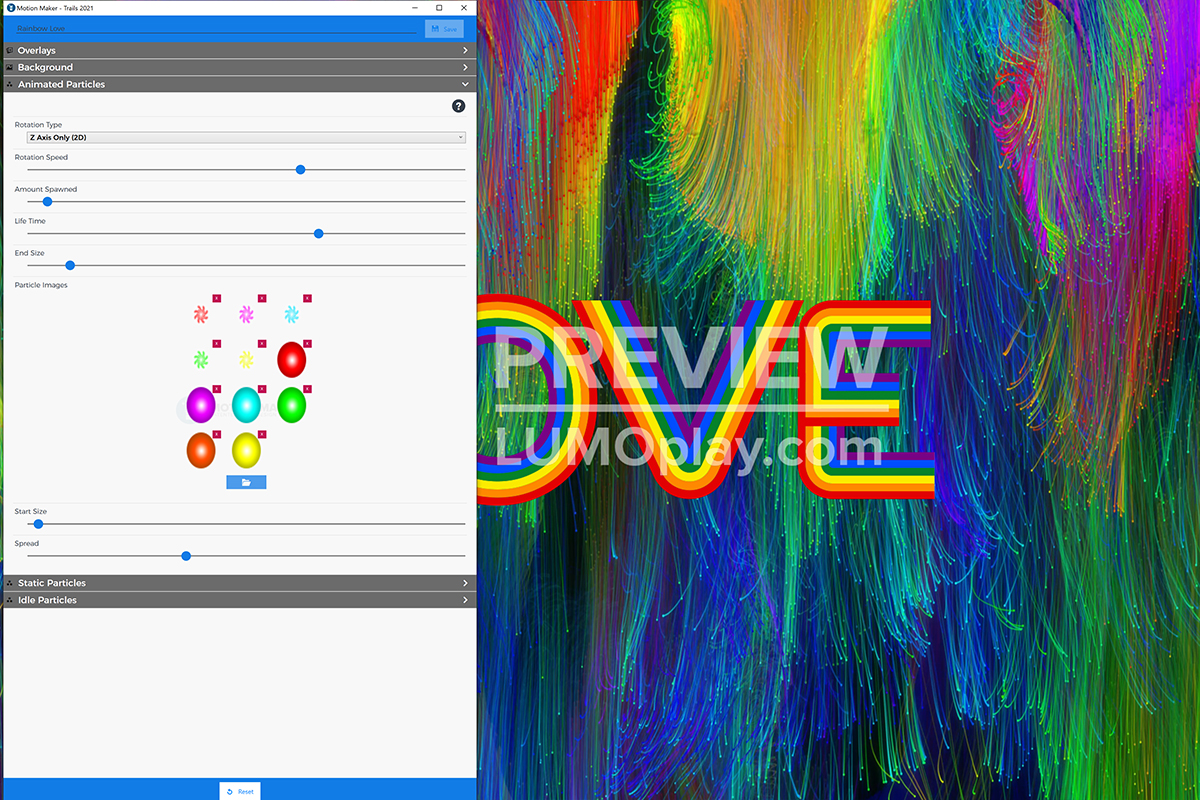This screenshot has height=800, width=1200.
Task: Select the cyan orb particle image
Action: (x=246, y=405)
